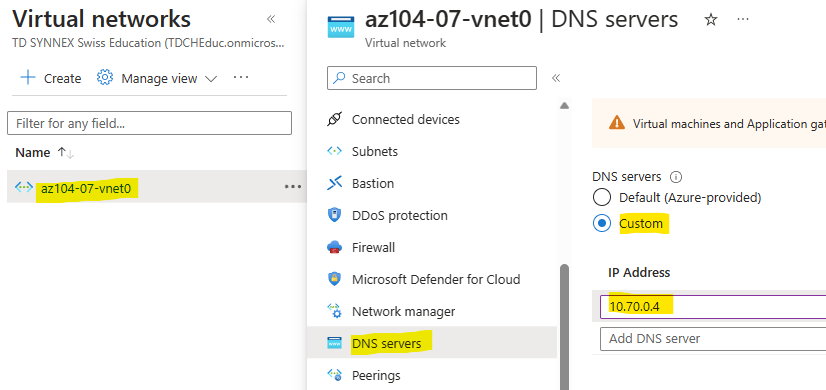Click the Create plus icon

point(27,78)
